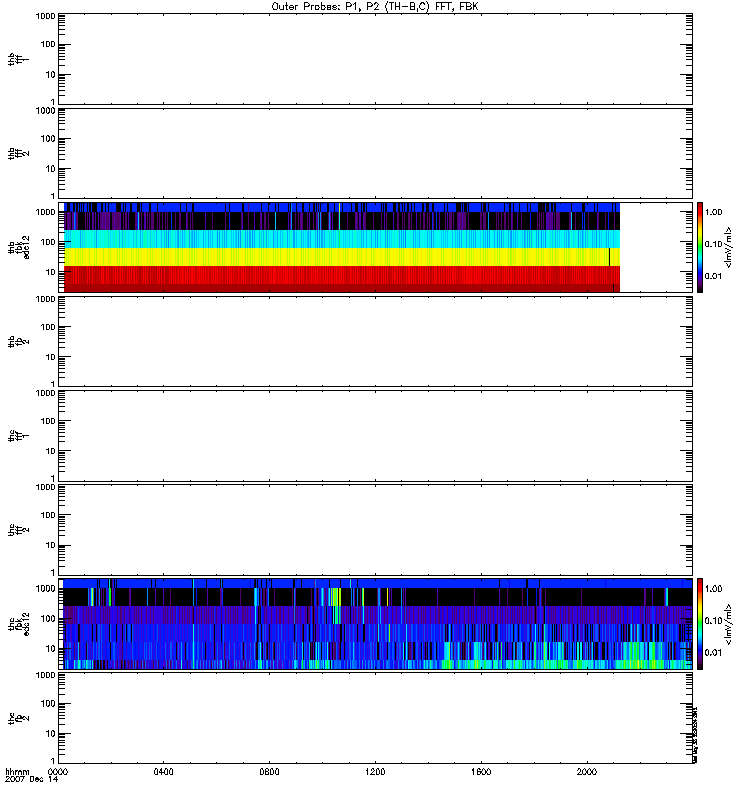Click the thc fbk edc12 colorbar
This screenshot has height=800, width=750.
point(700,623)
